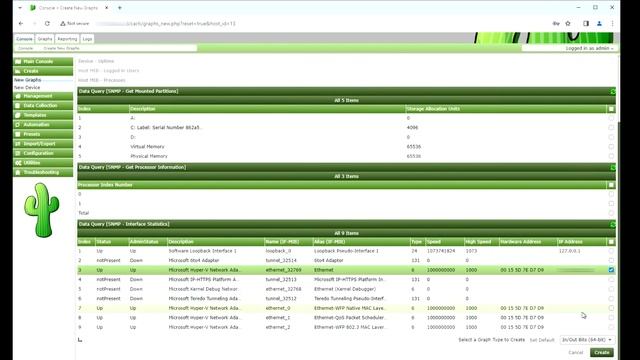
Task: Open the browser tab search dropdown arrow
Action: 20,8
